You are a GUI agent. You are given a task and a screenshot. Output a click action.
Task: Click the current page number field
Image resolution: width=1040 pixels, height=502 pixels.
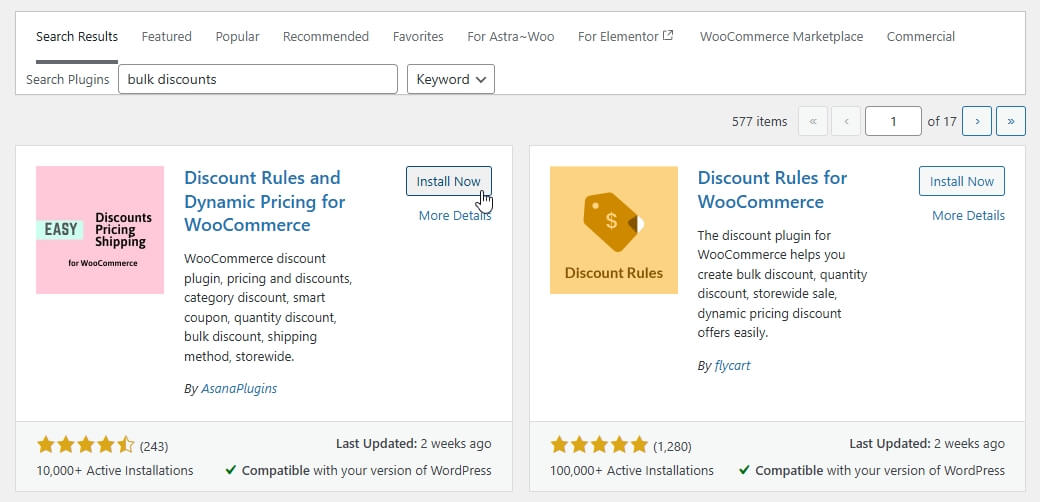click(x=893, y=121)
